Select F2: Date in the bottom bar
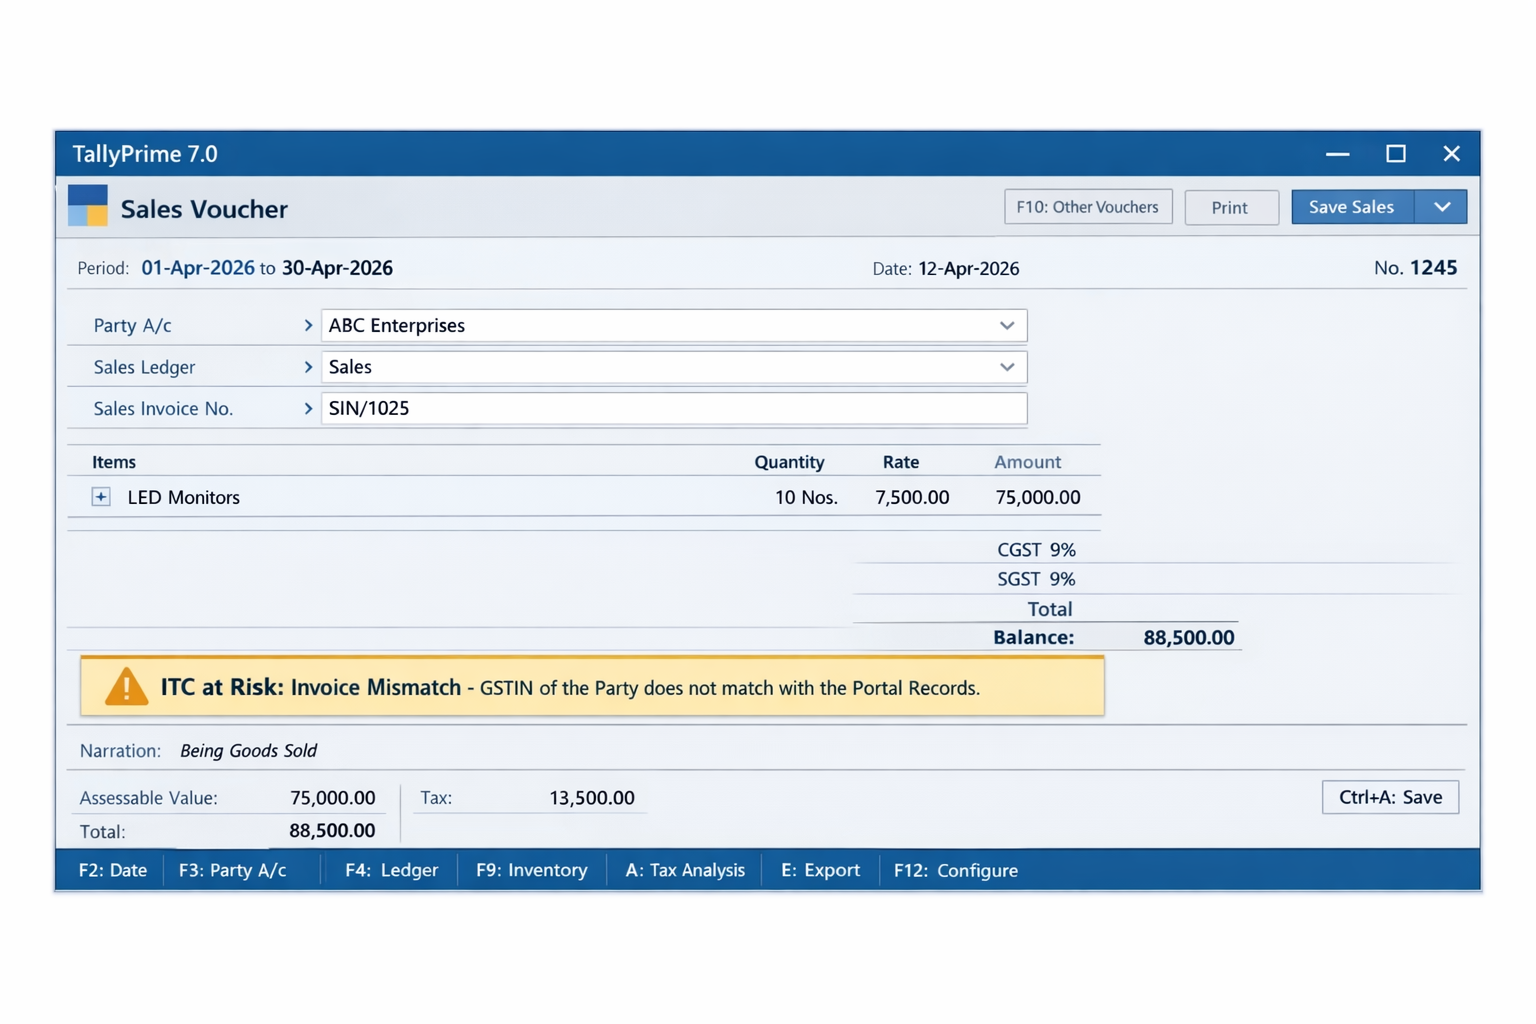Viewport: 1536px width, 1024px height. pyautogui.click(x=113, y=870)
